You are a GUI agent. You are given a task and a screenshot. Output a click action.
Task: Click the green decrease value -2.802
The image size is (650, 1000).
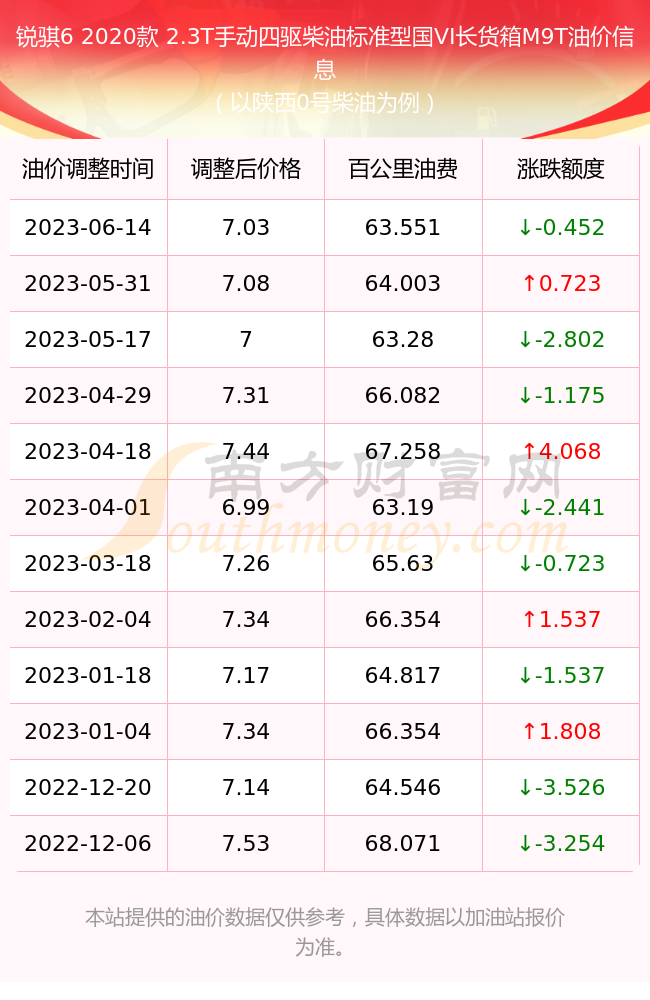tap(561, 339)
